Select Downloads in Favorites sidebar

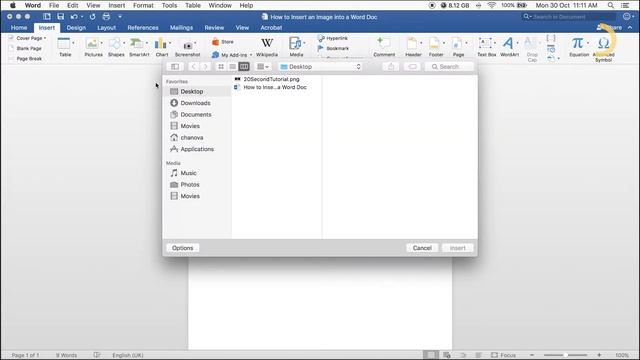pyautogui.click(x=196, y=103)
